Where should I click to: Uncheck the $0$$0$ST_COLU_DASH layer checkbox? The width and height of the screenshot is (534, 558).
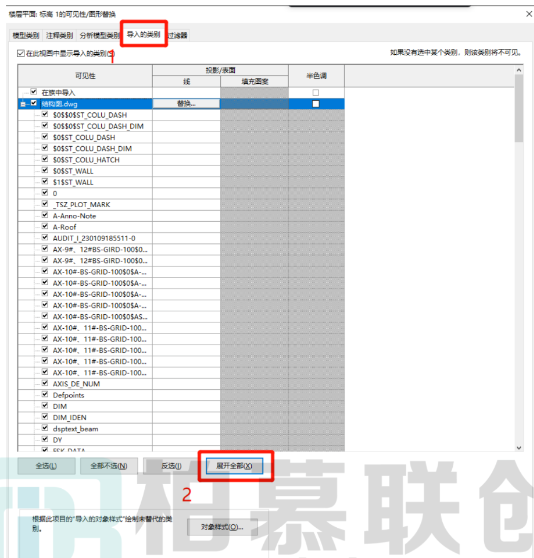pyautogui.click(x=45, y=114)
